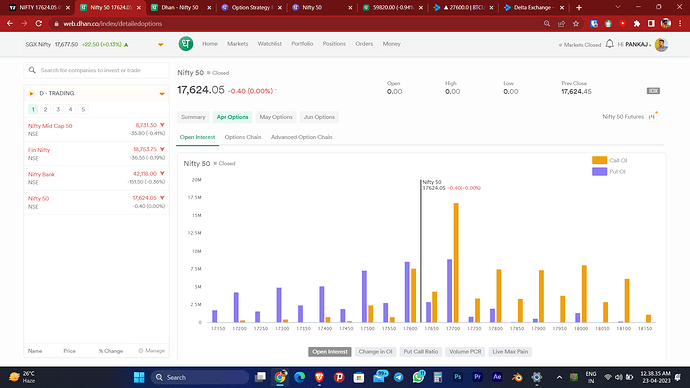The width and height of the screenshot is (690, 388).
Task: Select May Options button
Action: pos(276,117)
